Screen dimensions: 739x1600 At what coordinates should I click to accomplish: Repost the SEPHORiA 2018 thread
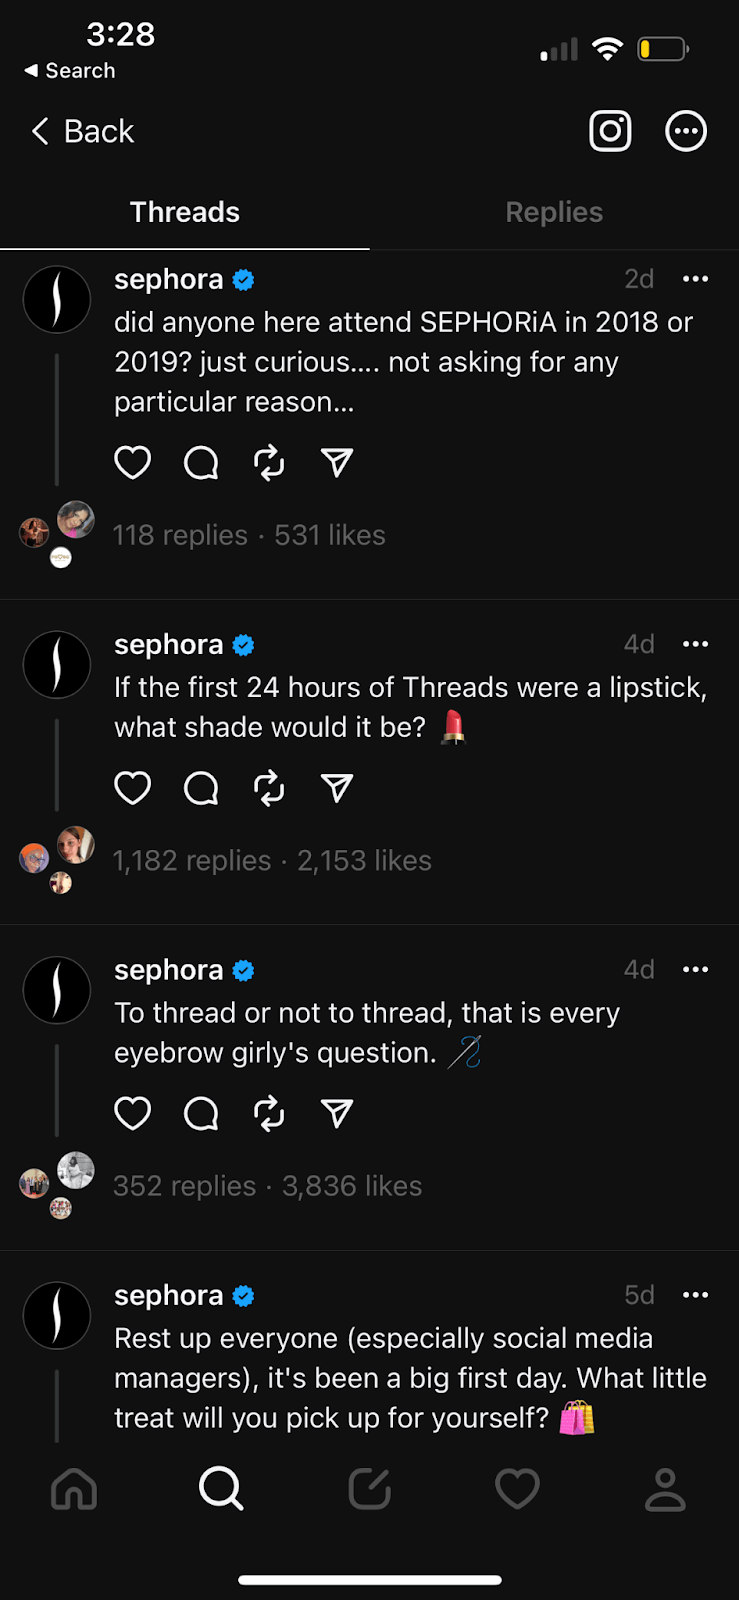[x=269, y=463]
